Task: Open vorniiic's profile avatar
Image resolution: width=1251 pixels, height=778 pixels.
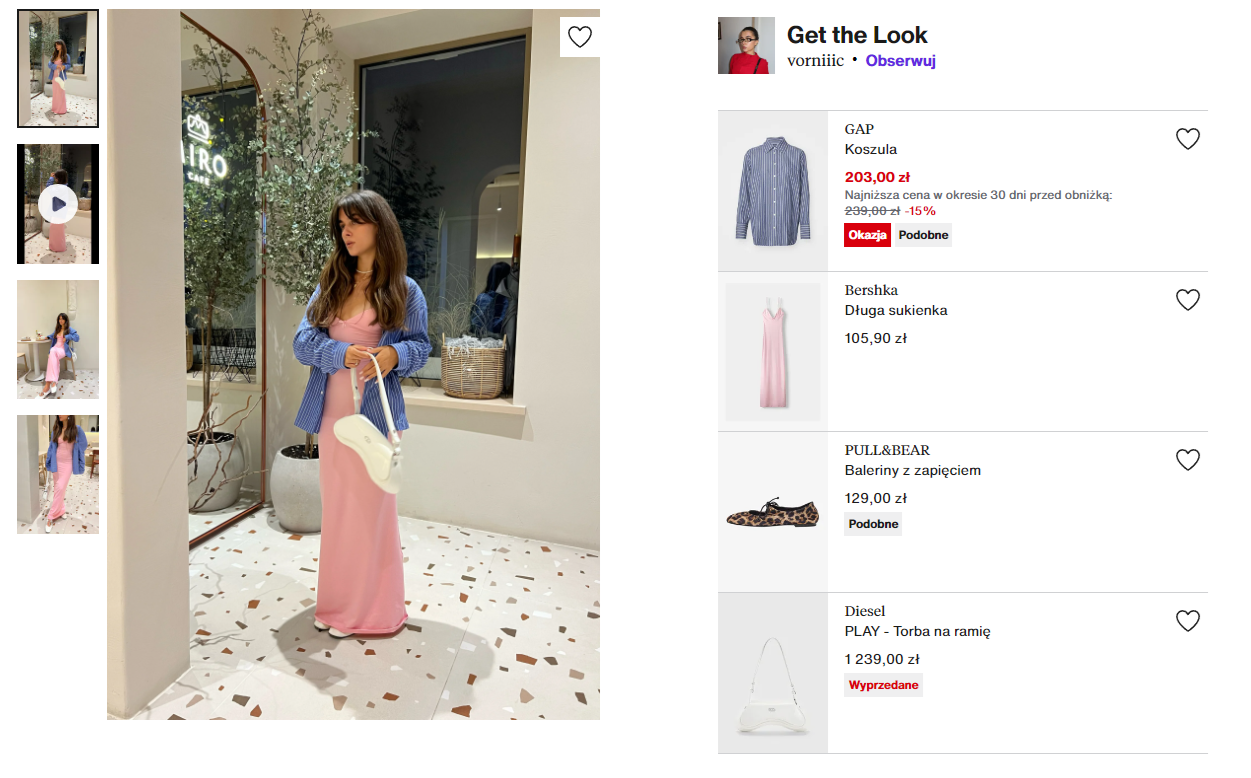Action: click(x=746, y=47)
